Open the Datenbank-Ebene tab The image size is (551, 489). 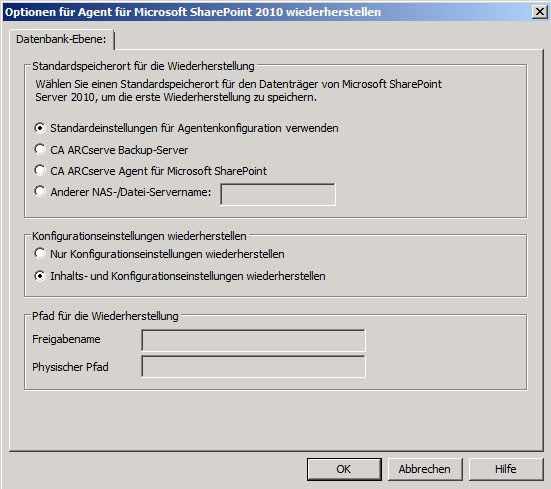tap(61, 39)
